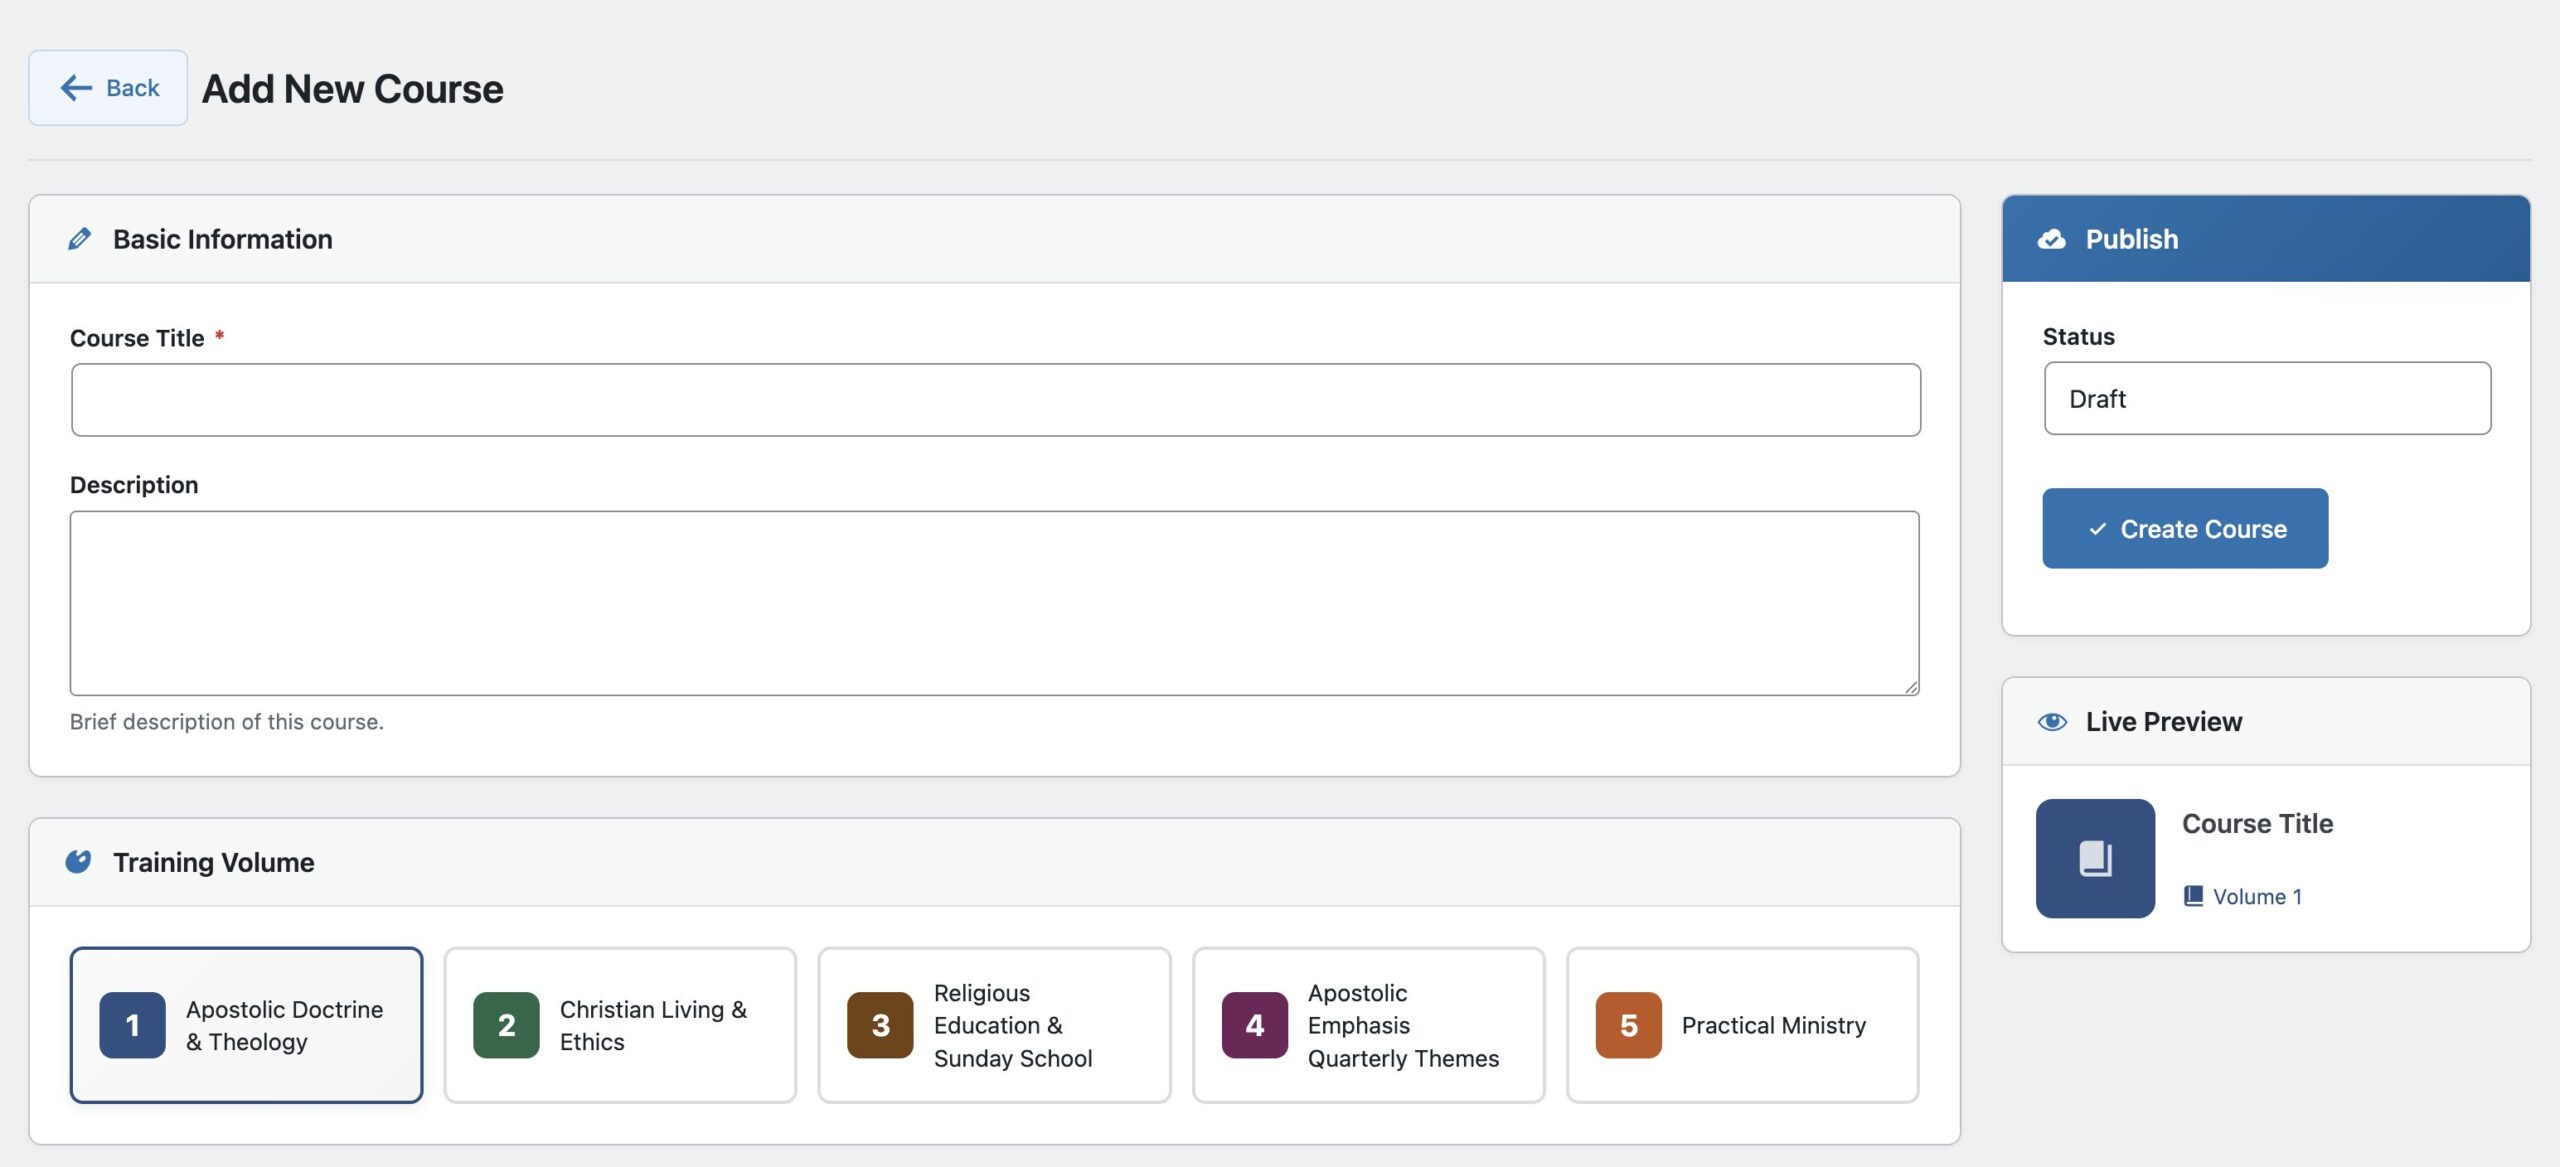Select Religious Education & Sunday School volume
The image size is (2560, 1167).
pyautogui.click(x=994, y=1025)
